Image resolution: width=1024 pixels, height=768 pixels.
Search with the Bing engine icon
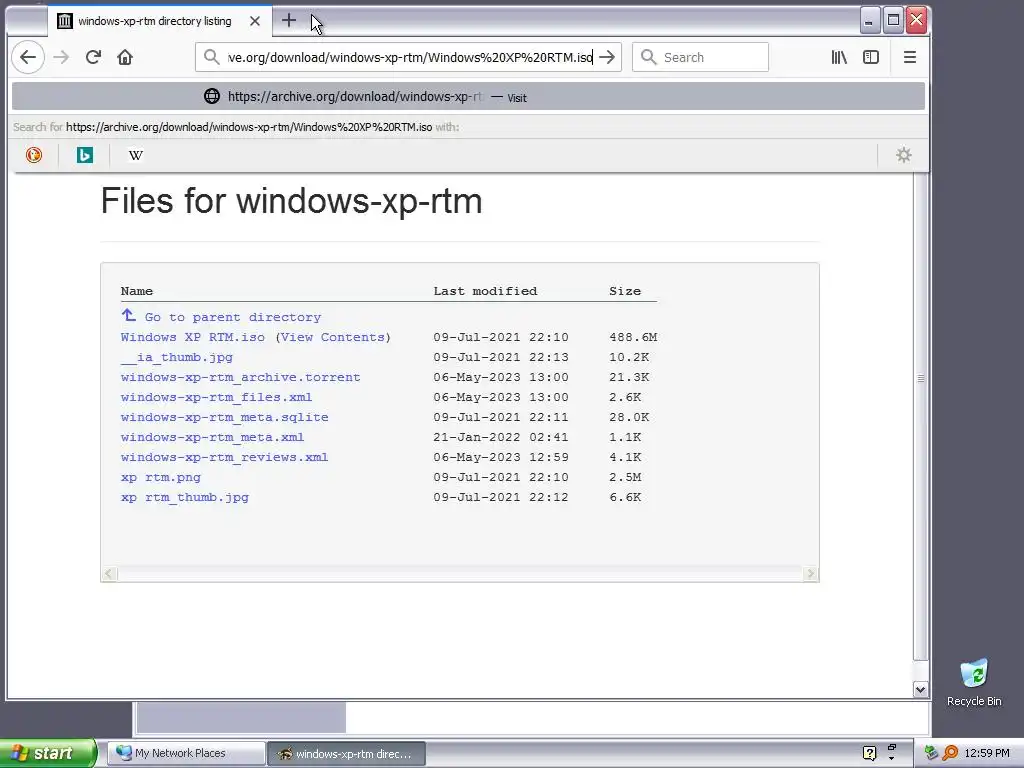tap(85, 155)
